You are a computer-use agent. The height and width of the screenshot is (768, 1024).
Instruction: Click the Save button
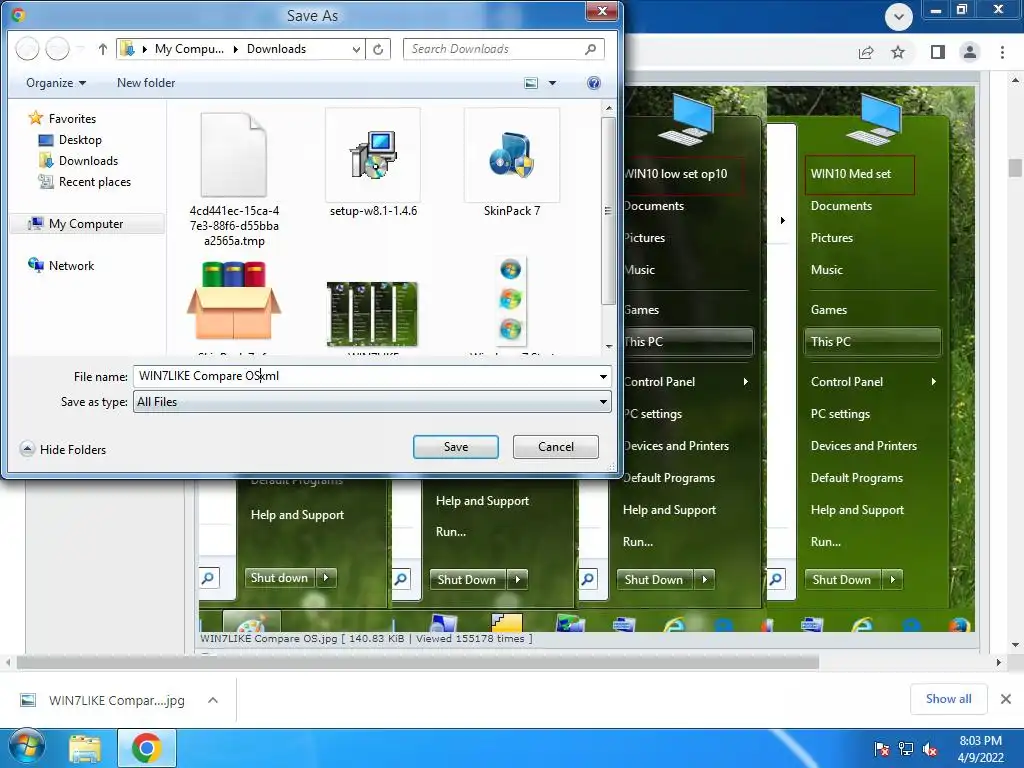coord(456,447)
